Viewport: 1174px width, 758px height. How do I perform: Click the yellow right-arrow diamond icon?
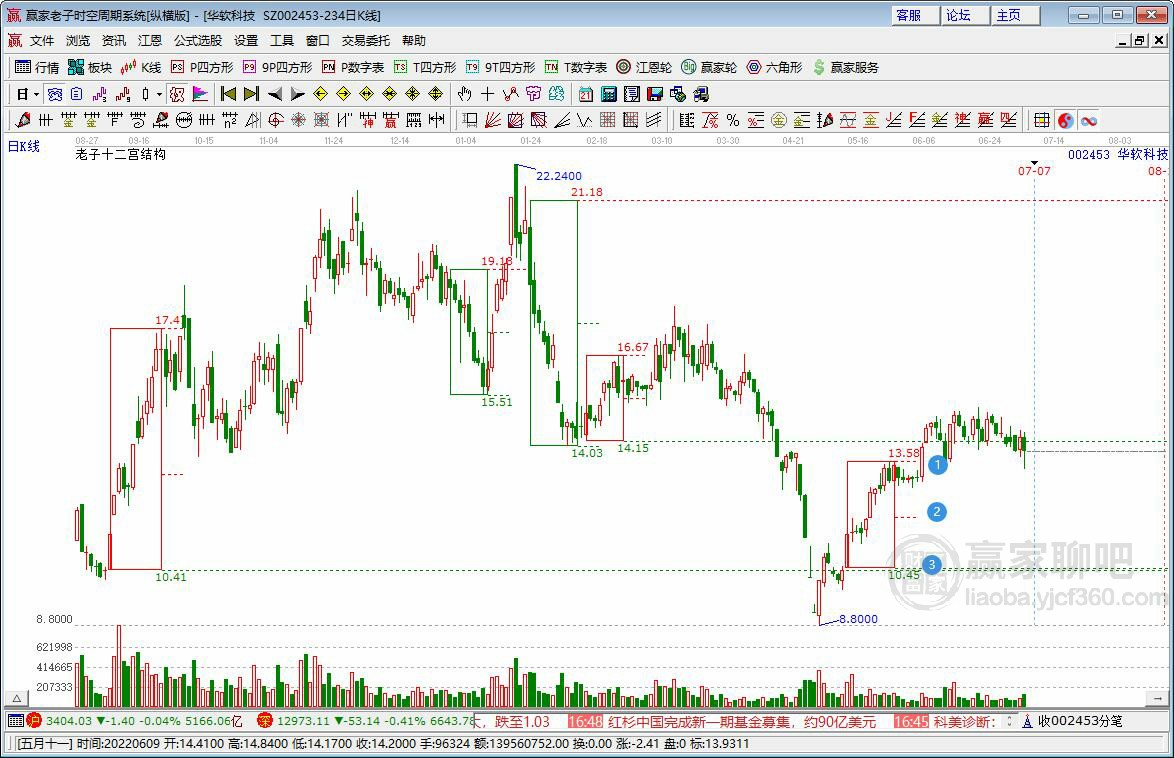(344, 94)
